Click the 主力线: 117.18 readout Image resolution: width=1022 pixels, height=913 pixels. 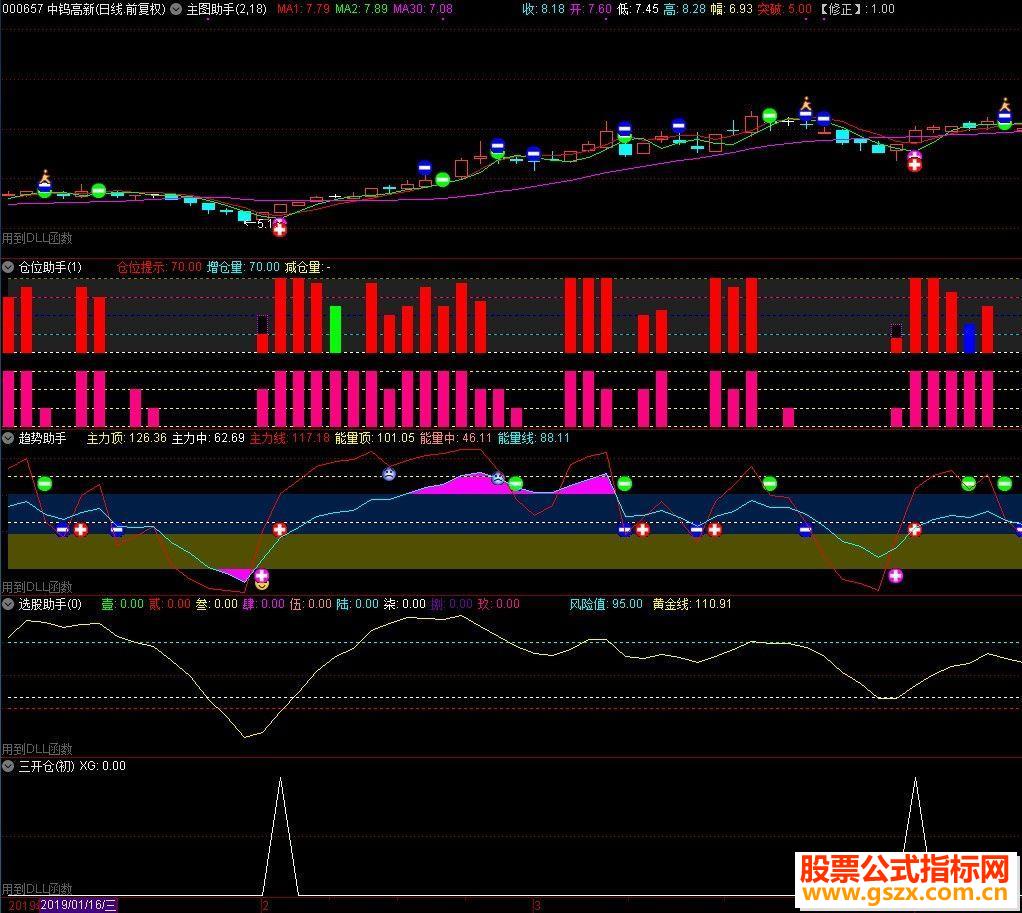290,438
